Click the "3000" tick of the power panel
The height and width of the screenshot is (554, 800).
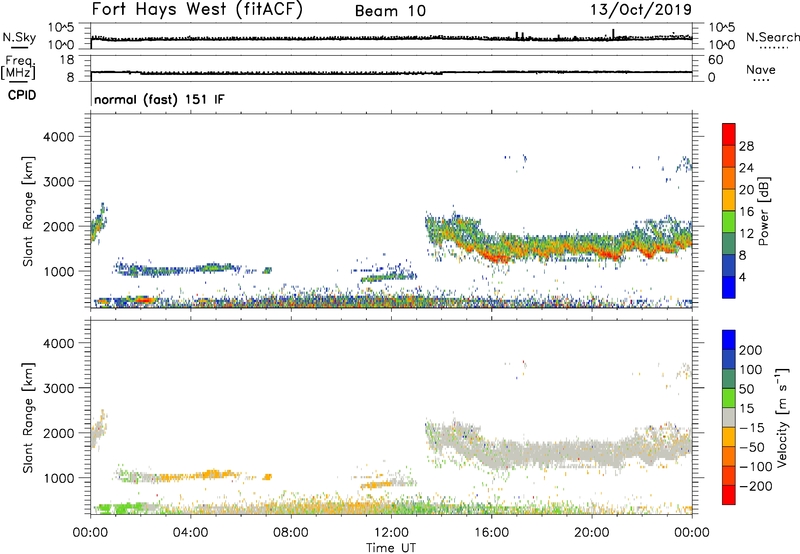(x=58, y=182)
